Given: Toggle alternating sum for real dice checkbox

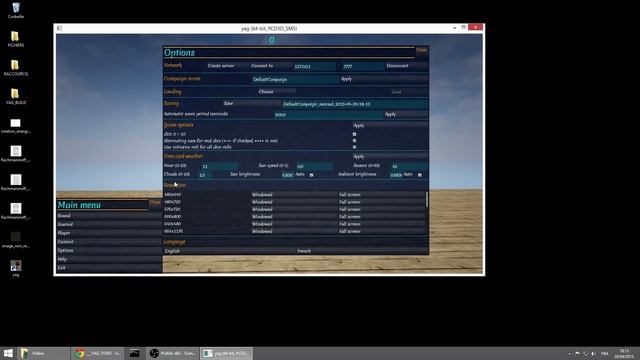Looking at the screenshot, I should click(354, 140).
